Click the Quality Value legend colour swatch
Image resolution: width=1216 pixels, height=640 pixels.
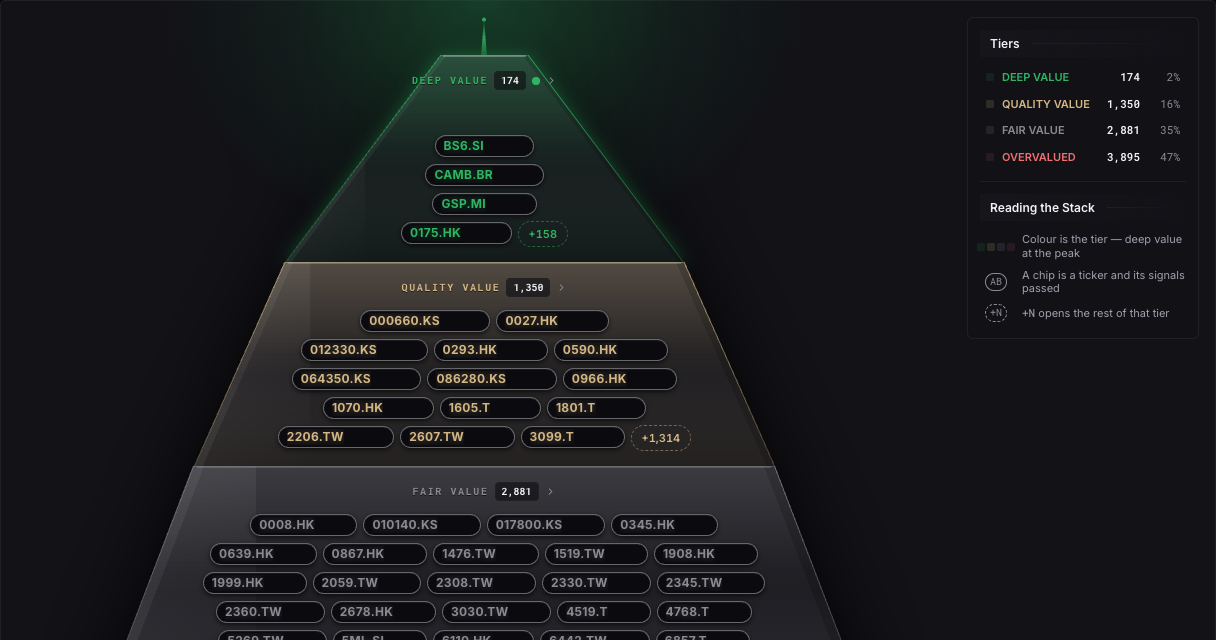pos(990,104)
